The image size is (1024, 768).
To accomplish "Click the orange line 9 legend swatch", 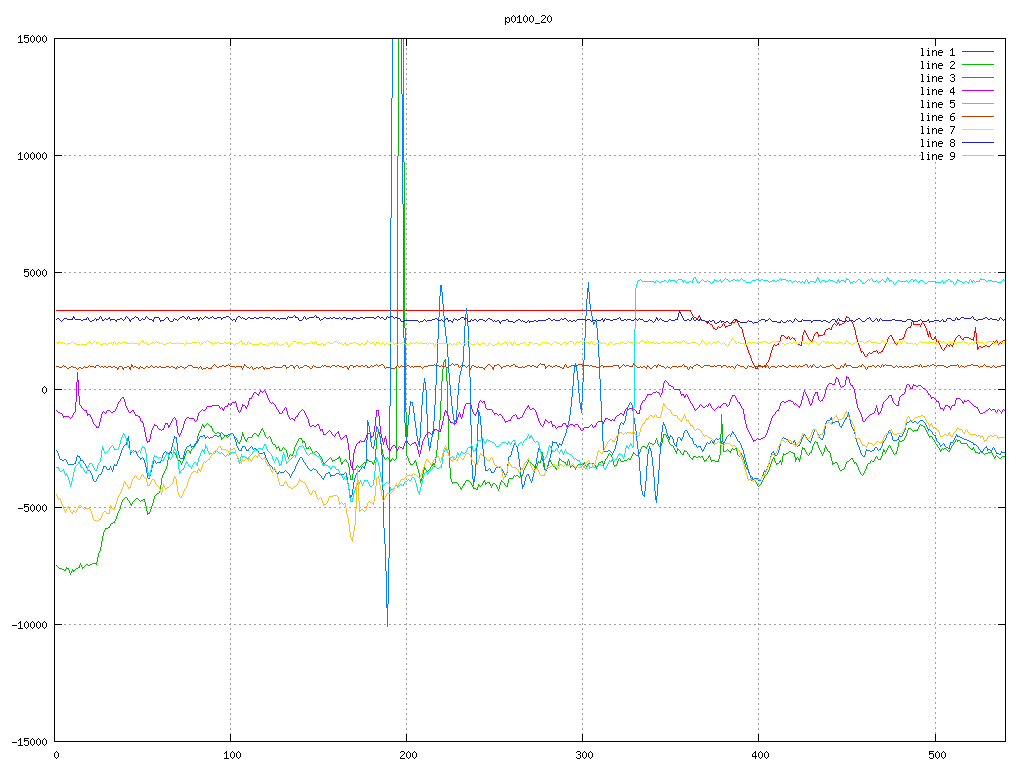I will coord(978,155).
